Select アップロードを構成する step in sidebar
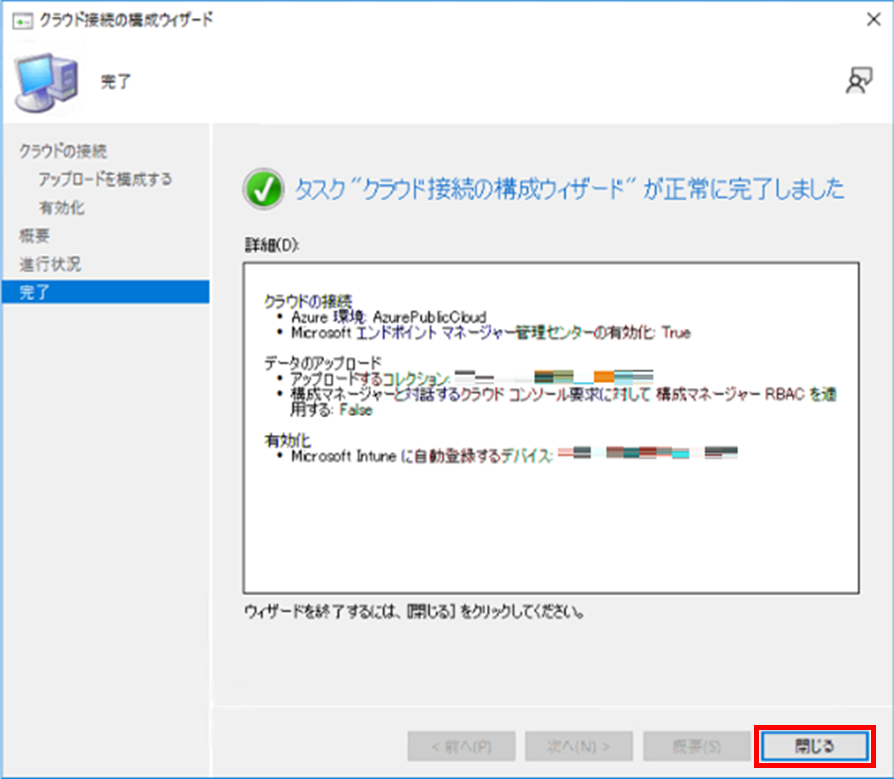Viewport: 894px width, 779px height. click(105, 179)
